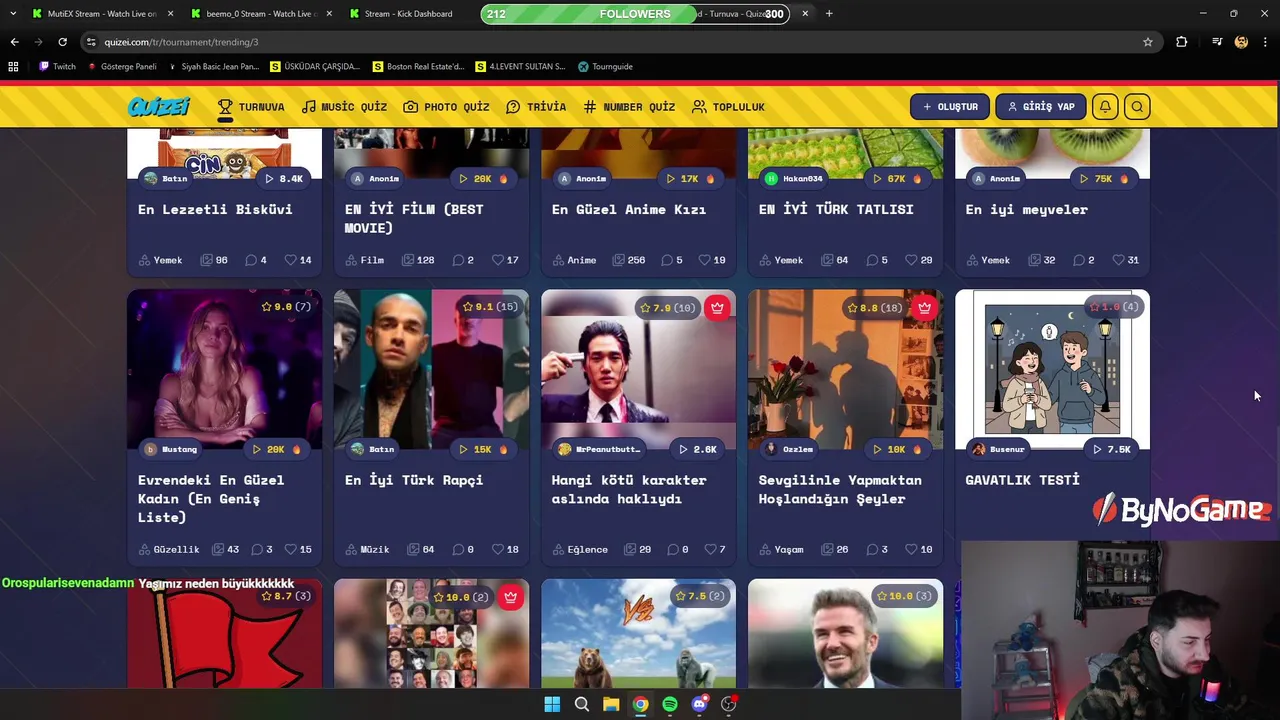Open the Windows Start menu
1280x720 pixels.
click(x=552, y=704)
